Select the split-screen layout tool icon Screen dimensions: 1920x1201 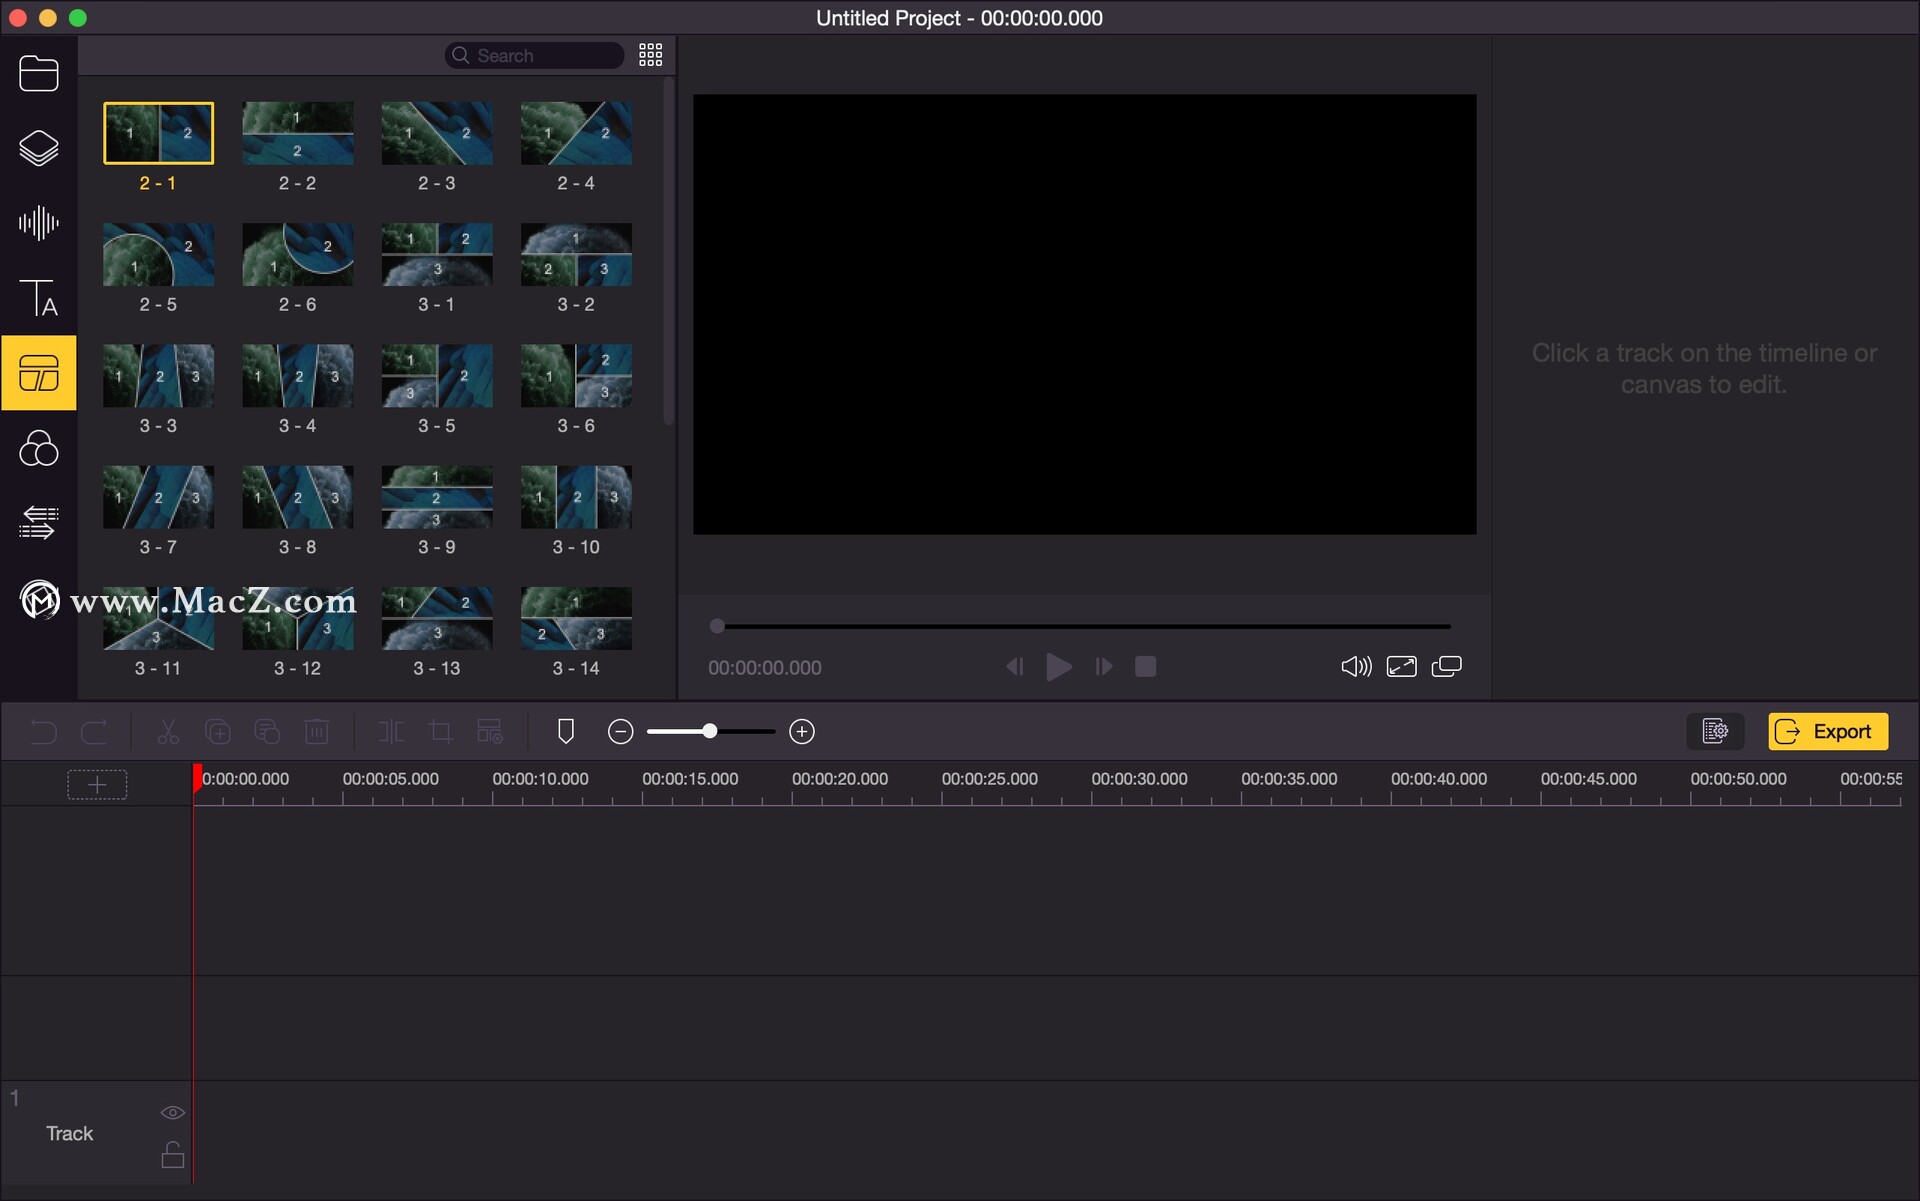coord(37,372)
